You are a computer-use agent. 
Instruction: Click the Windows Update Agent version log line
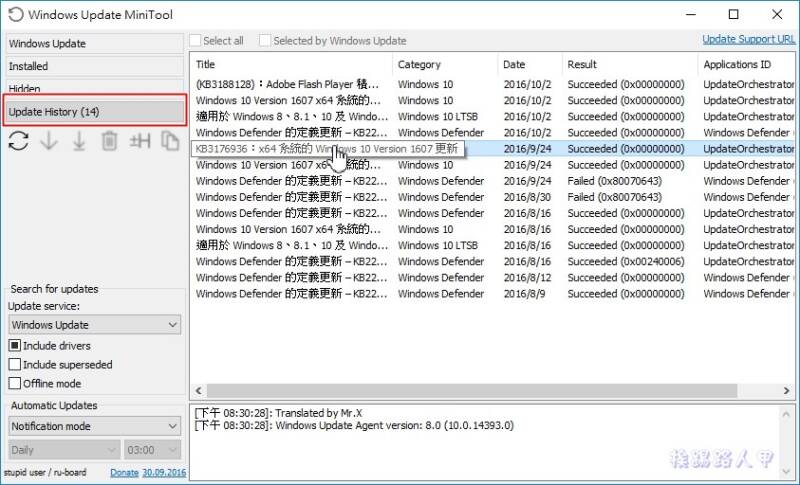(x=354, y=425)
